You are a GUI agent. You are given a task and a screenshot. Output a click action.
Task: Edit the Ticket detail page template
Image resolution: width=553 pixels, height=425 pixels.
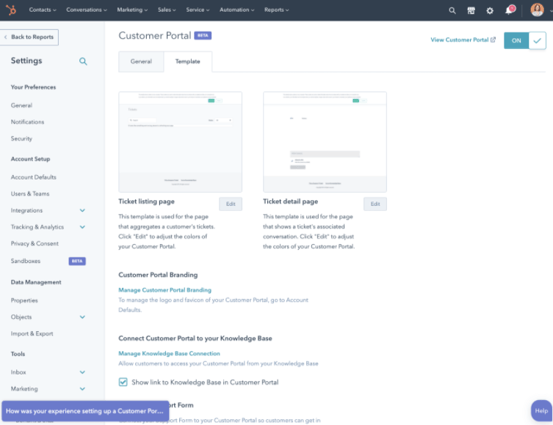tap(375, 204)
